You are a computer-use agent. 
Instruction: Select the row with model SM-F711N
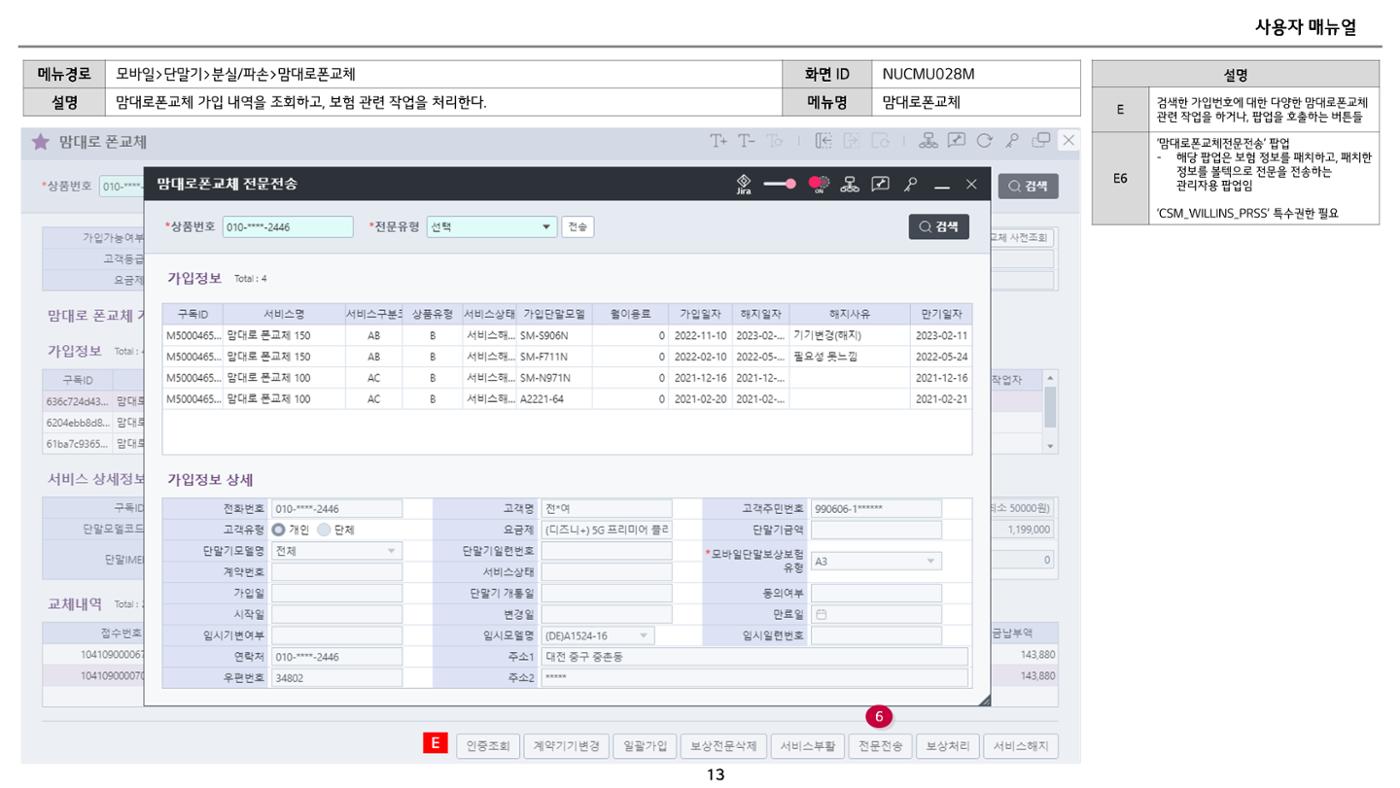pyautogui.click(x=566, y=356)
